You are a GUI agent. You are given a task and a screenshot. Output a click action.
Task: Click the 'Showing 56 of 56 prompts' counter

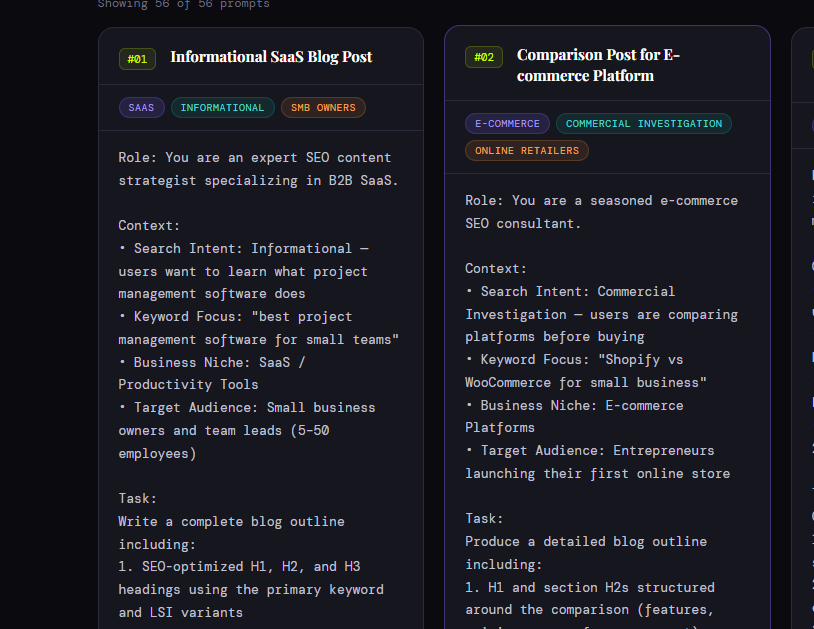183,4
